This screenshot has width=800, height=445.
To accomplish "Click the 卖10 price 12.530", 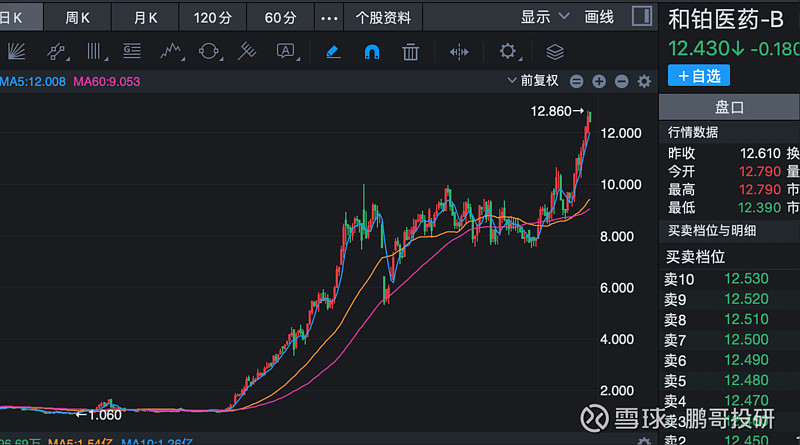I will coord(746,279).
